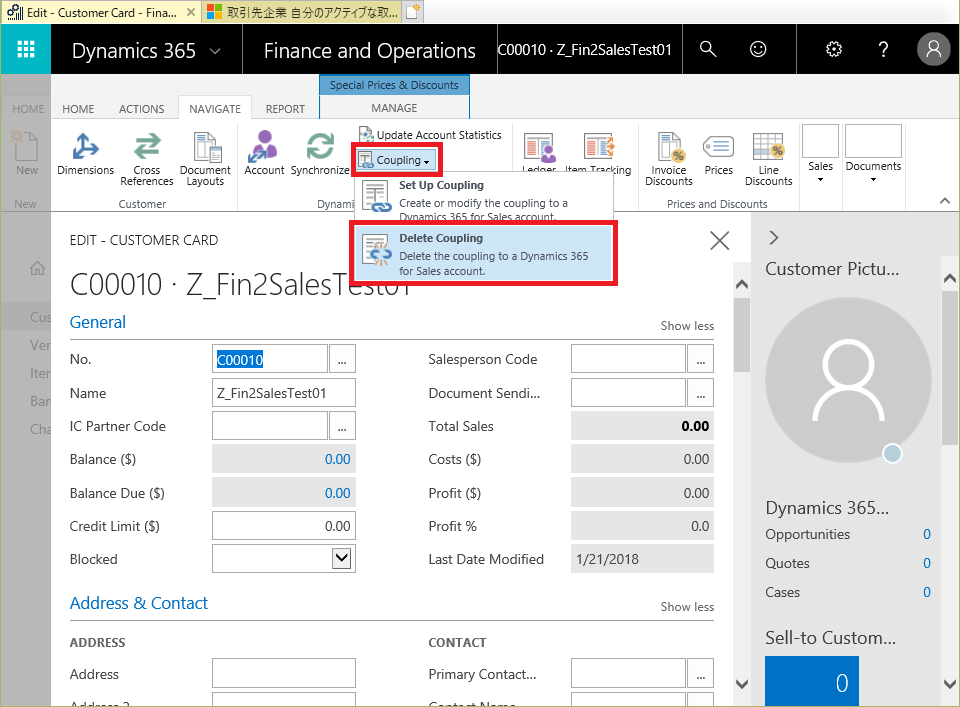Click Salesperson Code lookup button
This screenshot has width=960, height=707.
click(700, 359)
